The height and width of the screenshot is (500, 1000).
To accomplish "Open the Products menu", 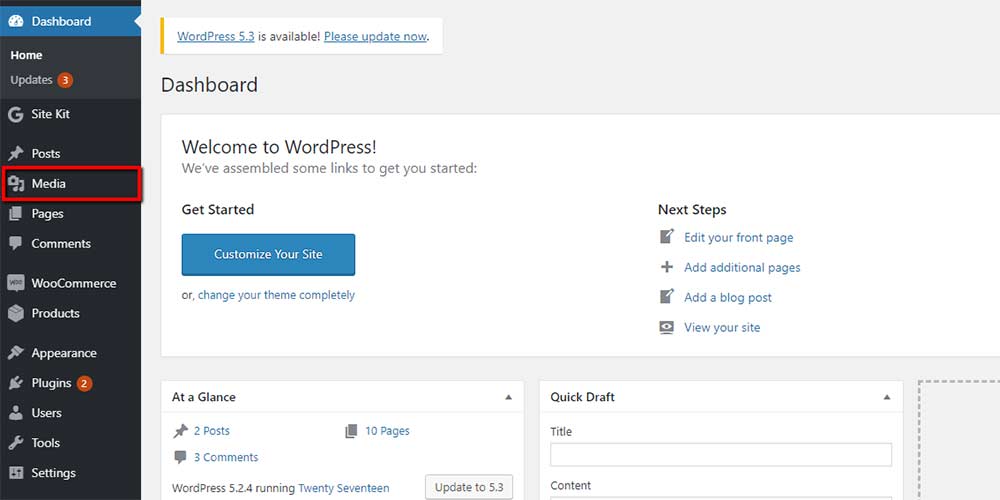I will click(x=70, y=313).
